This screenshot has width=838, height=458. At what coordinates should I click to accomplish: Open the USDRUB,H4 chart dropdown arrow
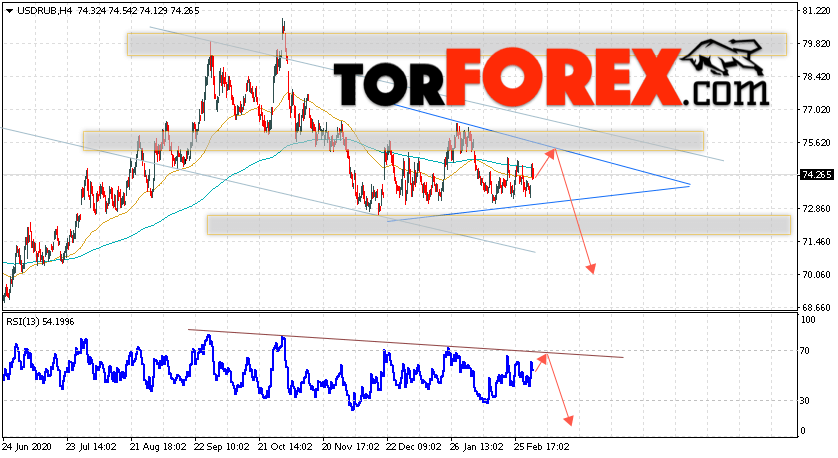[9, 11]
